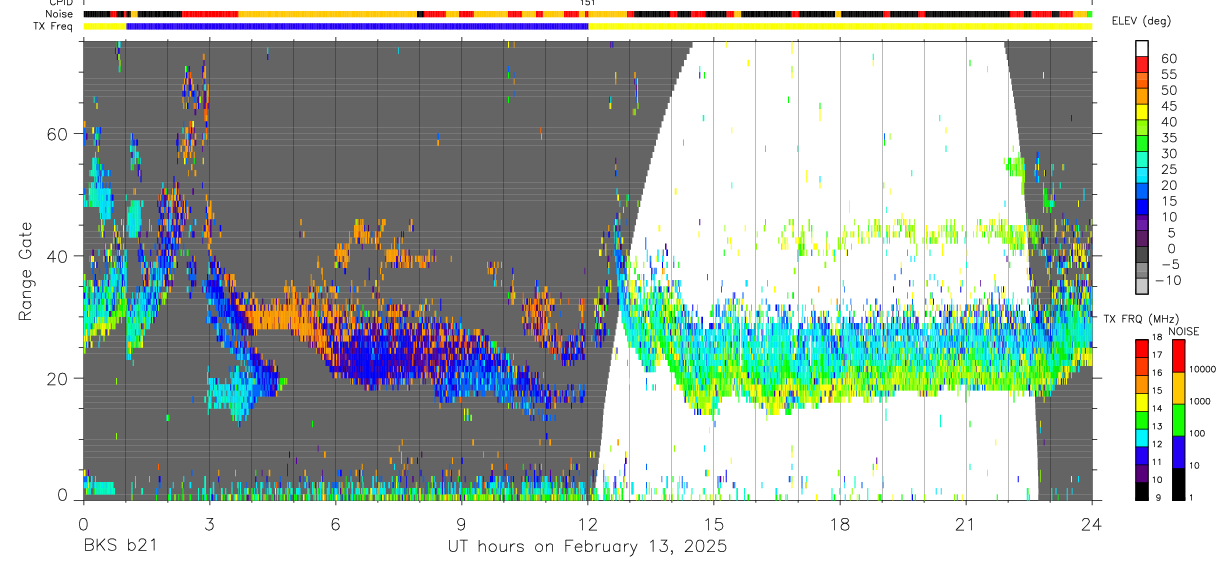Viewport: 1228px width, 567px height.
Task: Click the '60' label on the ELEV colorbar
Action: click(1168, 58)
